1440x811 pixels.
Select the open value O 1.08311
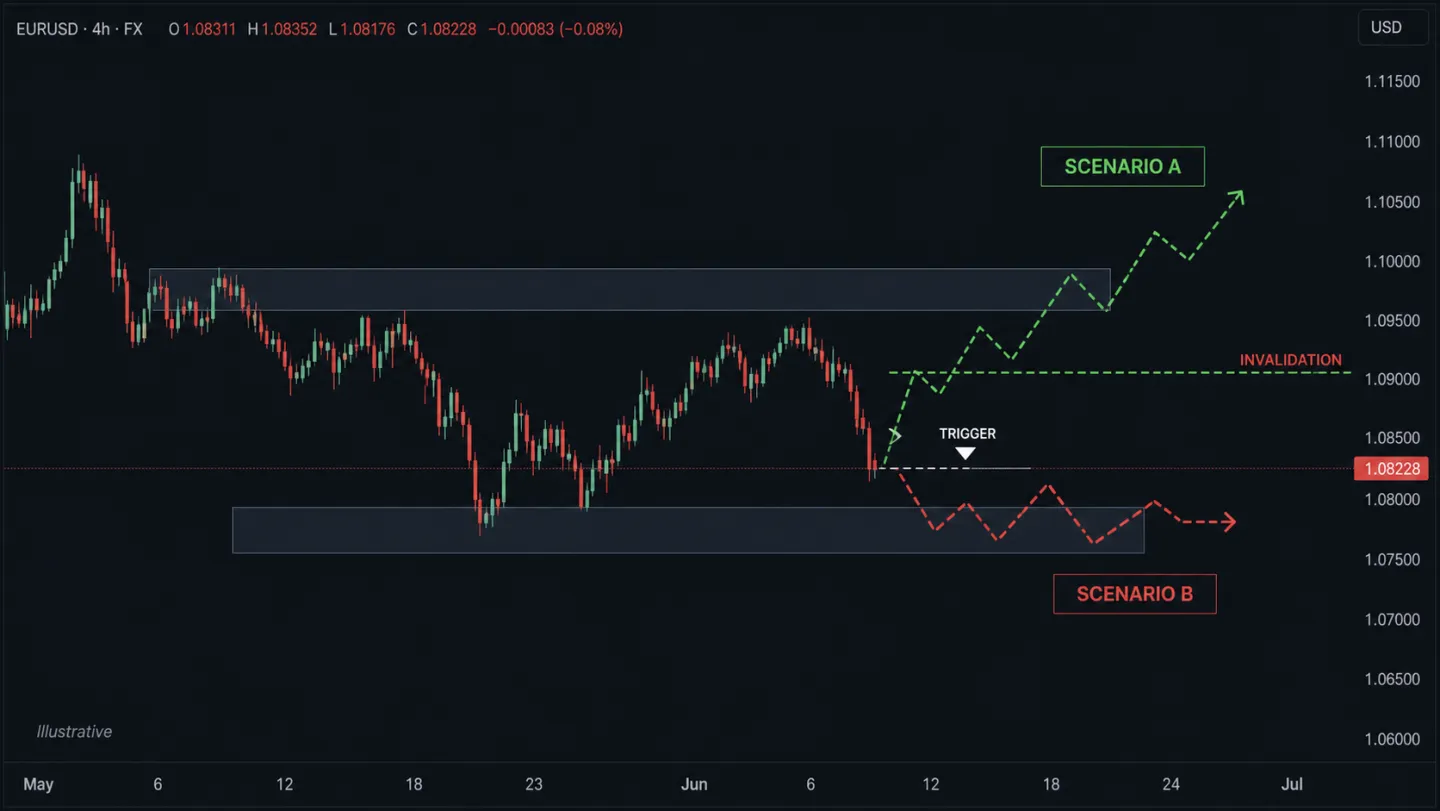click(x=202, y=30)
